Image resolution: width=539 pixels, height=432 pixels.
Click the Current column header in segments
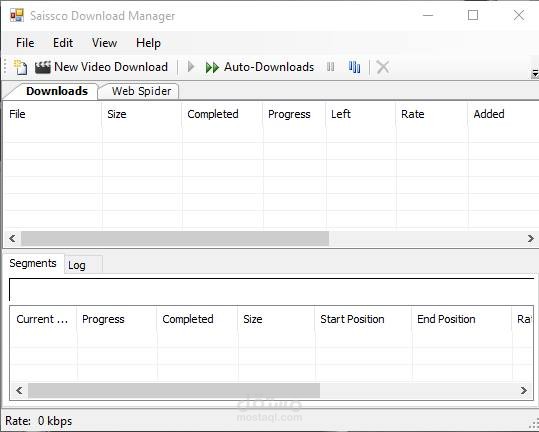click(43, 319)
